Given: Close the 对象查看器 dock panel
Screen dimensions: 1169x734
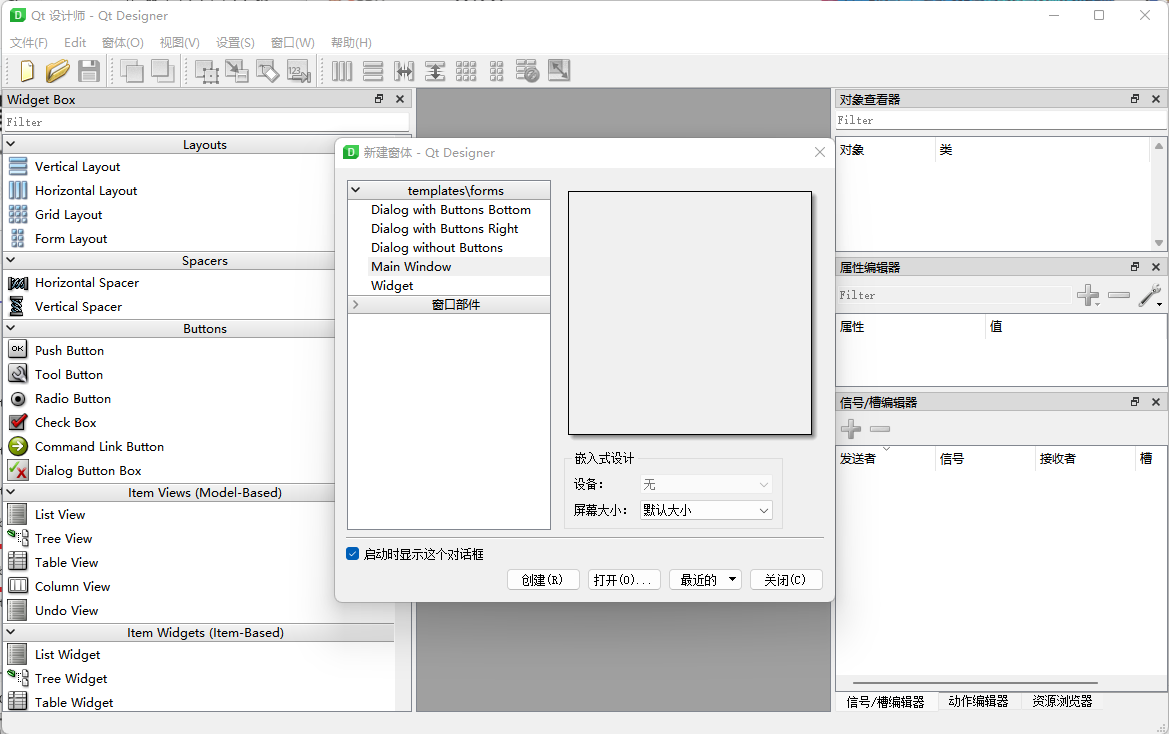Looking at the screenshot, I should click(1156, 99).
